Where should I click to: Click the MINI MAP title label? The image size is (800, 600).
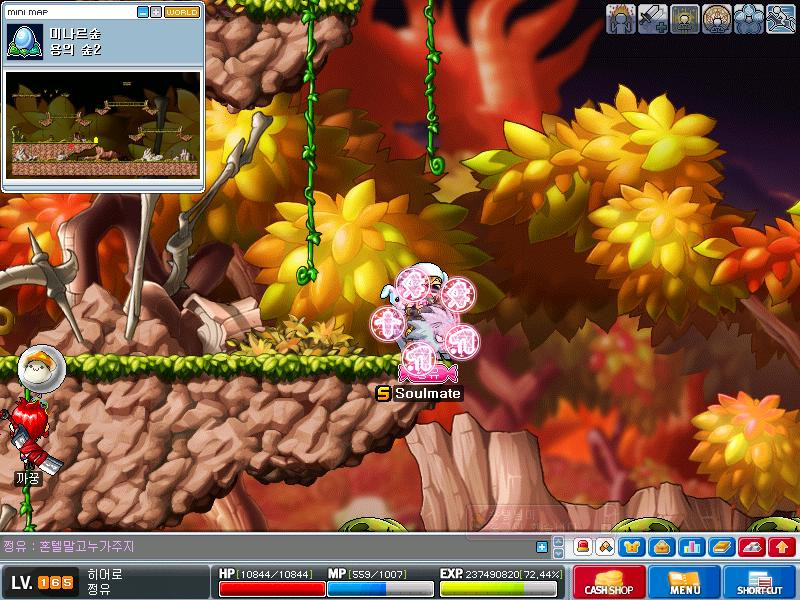click(x=28, y=12)
